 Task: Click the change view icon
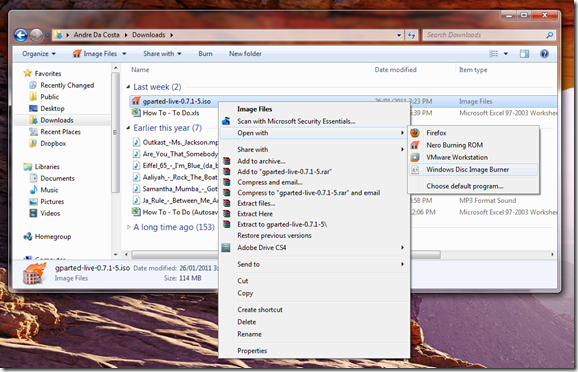point(494,54)
